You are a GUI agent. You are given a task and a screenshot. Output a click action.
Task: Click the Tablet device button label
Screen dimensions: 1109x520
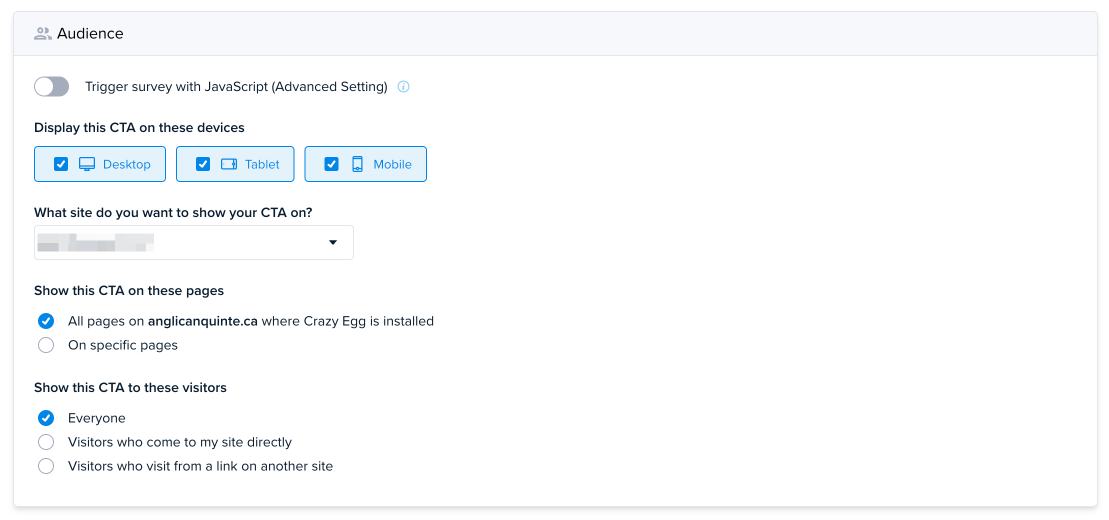tap(262, 164)
